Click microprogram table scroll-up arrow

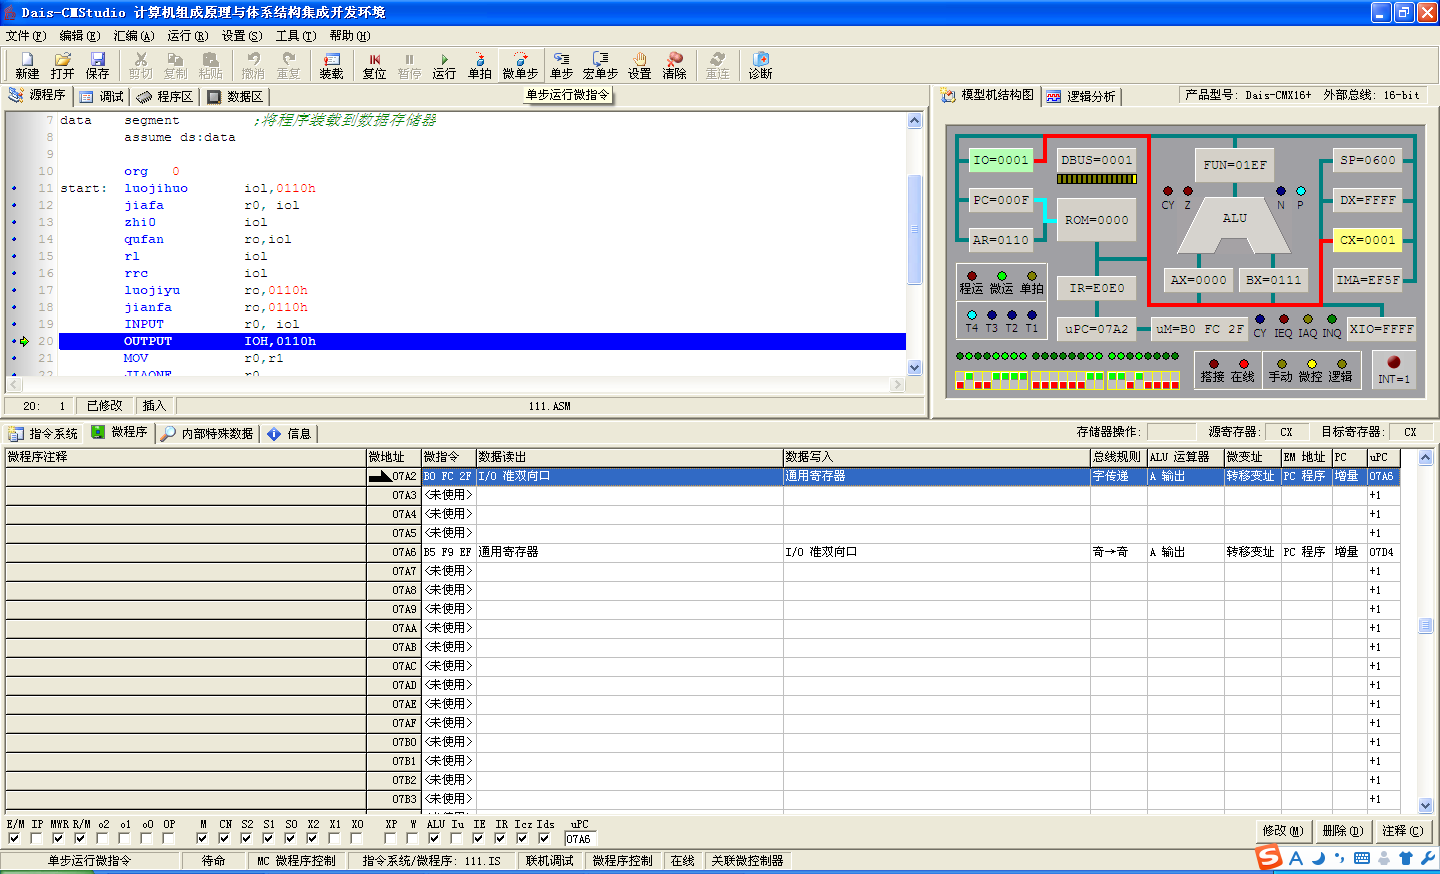1425,457
